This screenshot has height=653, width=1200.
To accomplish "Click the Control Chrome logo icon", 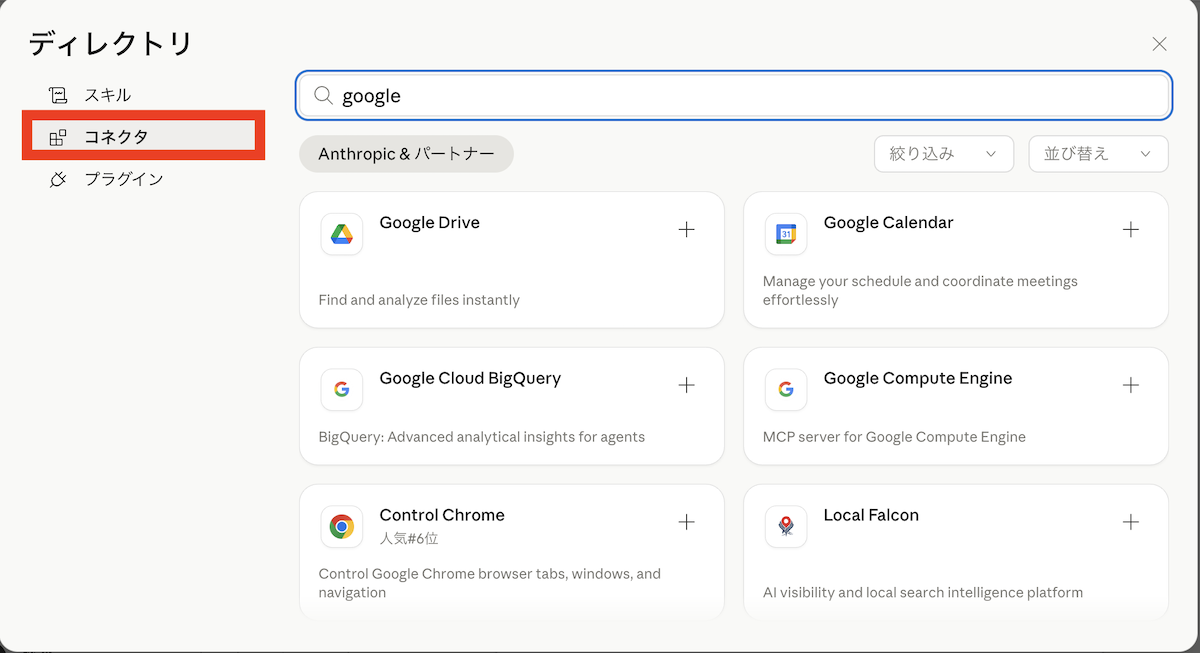I will [x=342, y=526].
